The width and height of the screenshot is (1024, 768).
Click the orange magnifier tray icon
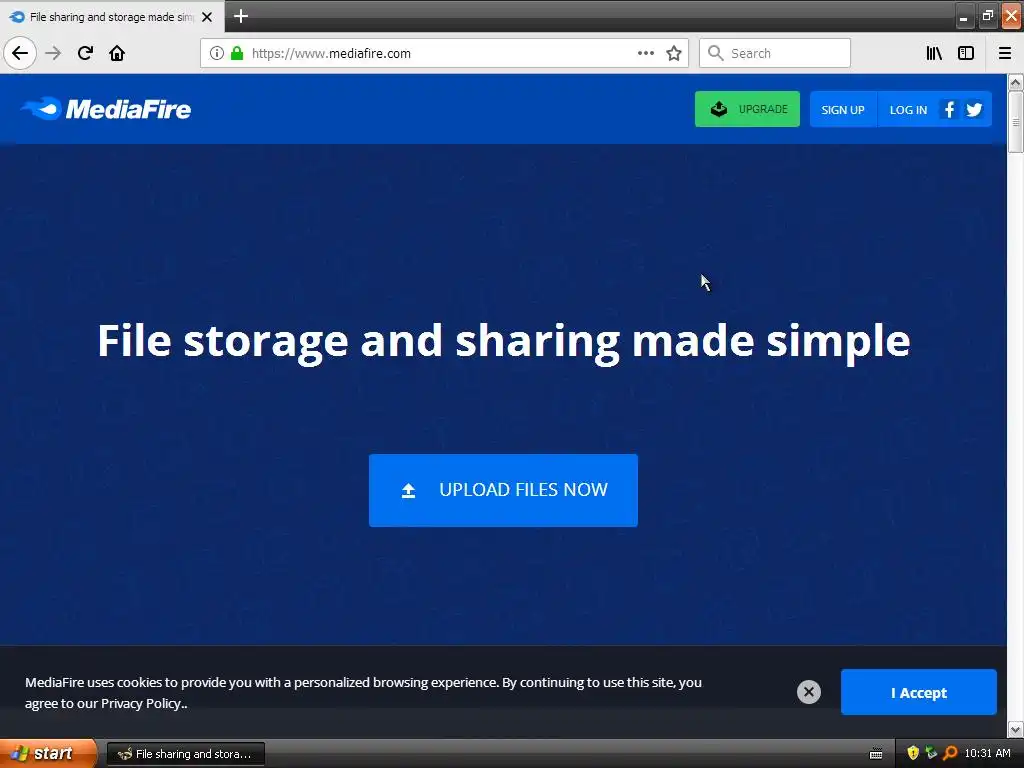click(950, 753)
